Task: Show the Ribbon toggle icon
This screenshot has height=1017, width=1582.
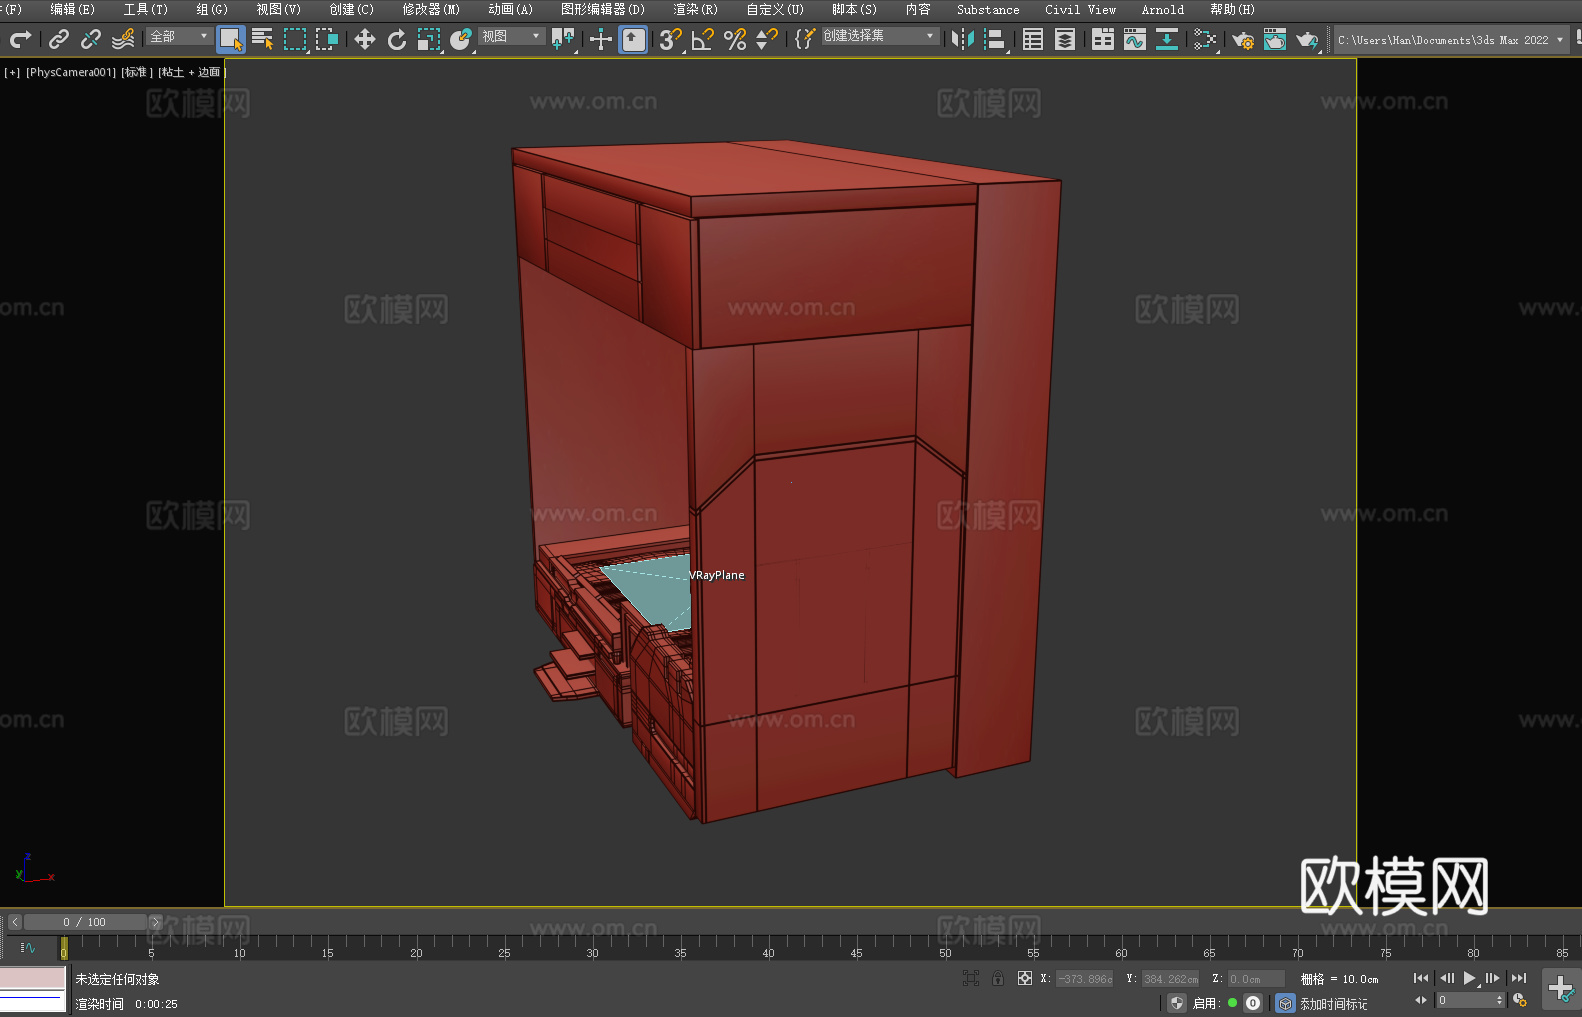Action: (x=1103, y=39)
